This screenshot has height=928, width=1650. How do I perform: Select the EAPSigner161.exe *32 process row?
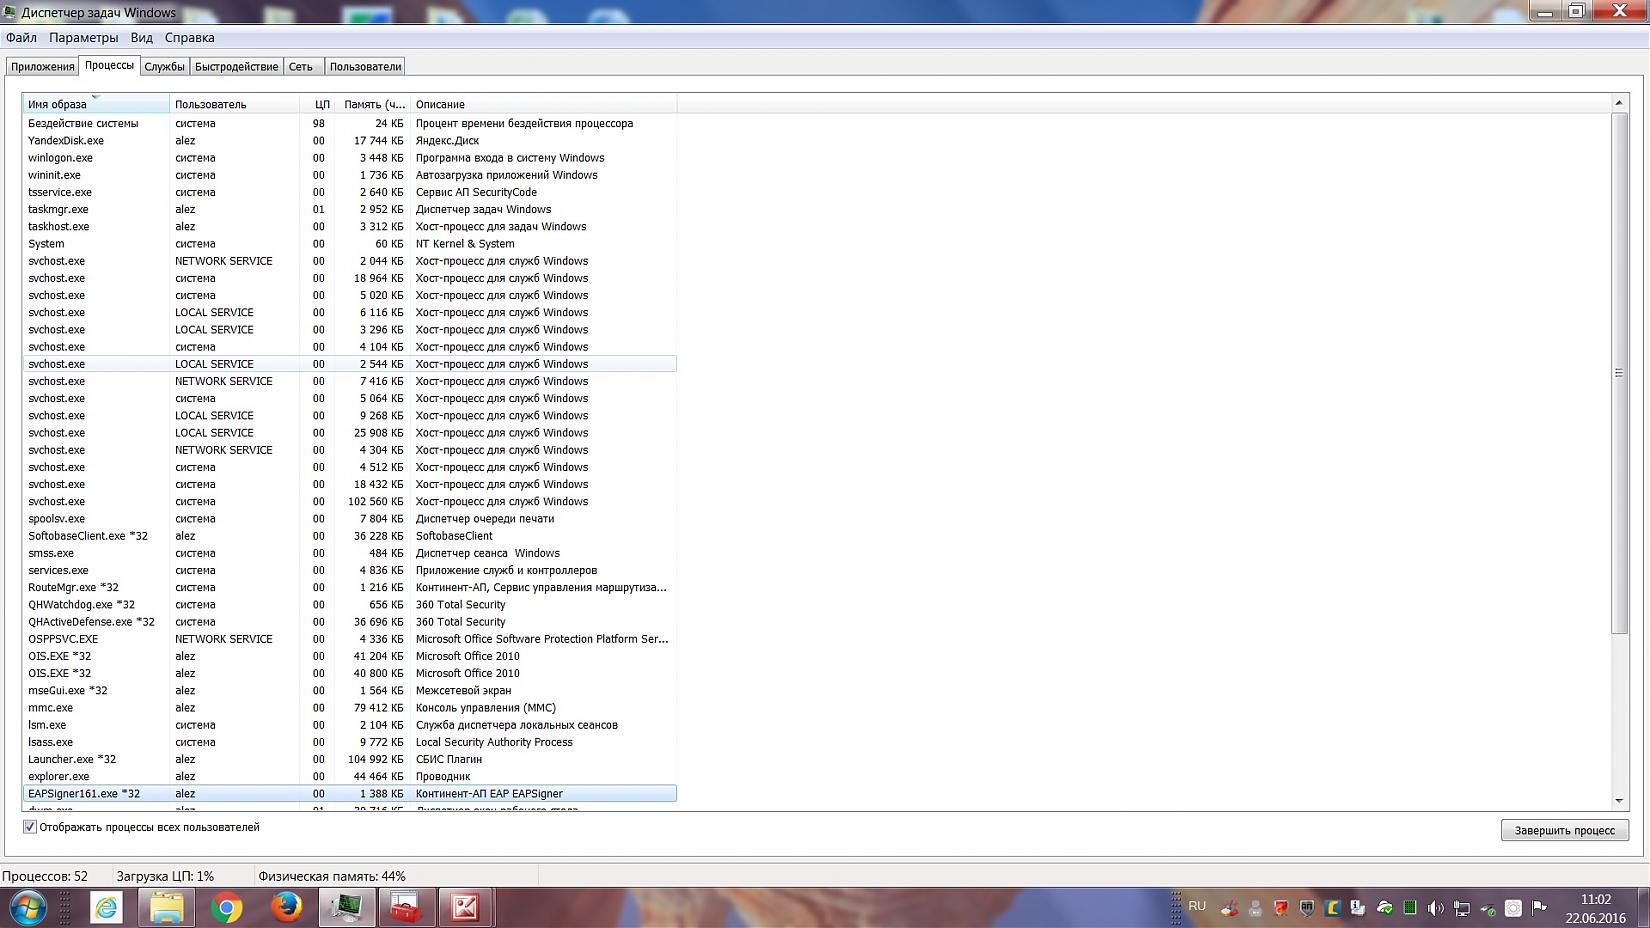(x=350, y=794)
